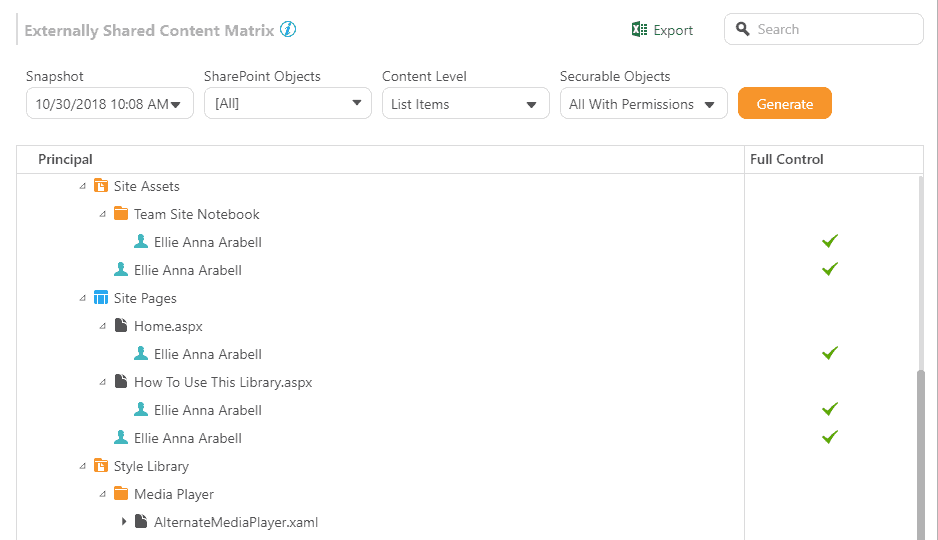This screenshot has width=938, height=540.
Task: Expand the AlternateMediaPlayer.xaml node
Action: [124, 522]
